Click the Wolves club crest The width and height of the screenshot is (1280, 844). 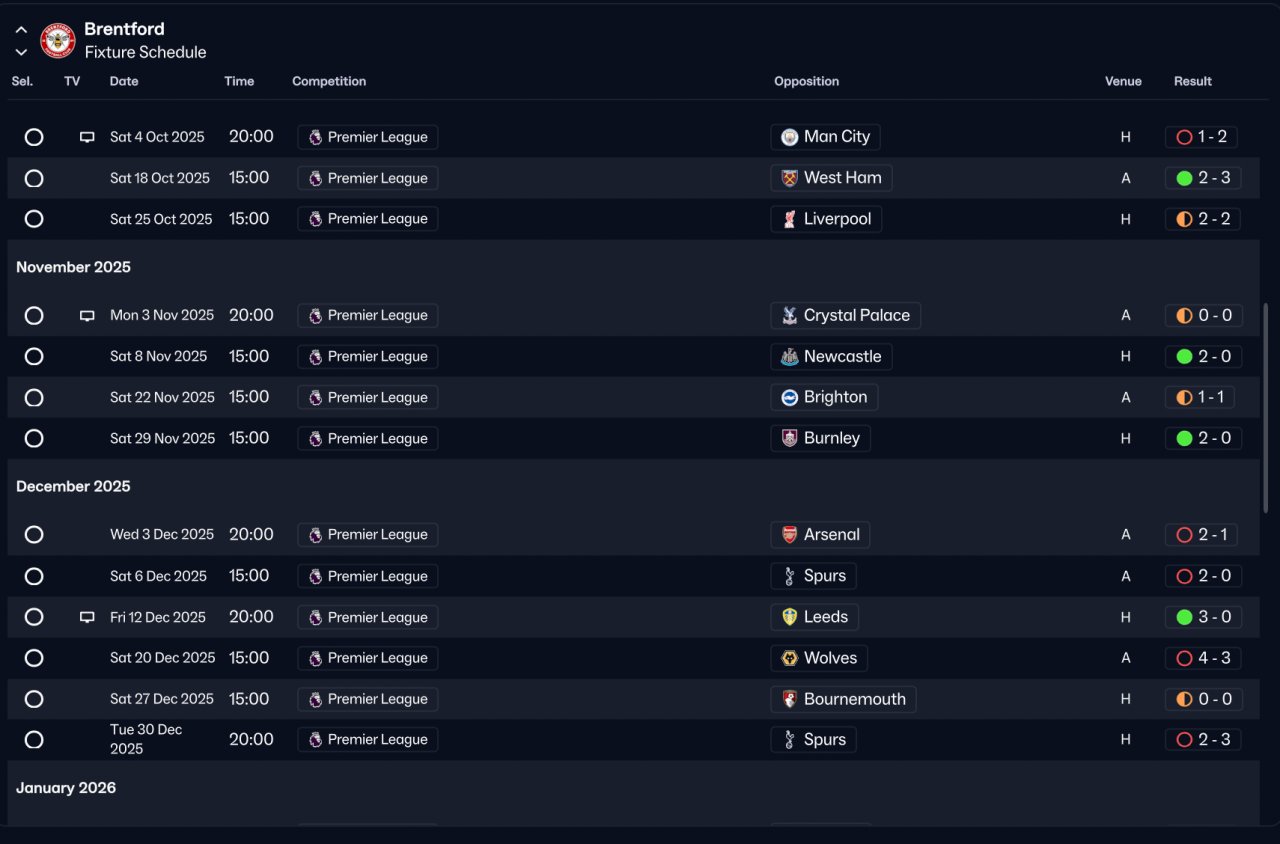pos(790,658)
